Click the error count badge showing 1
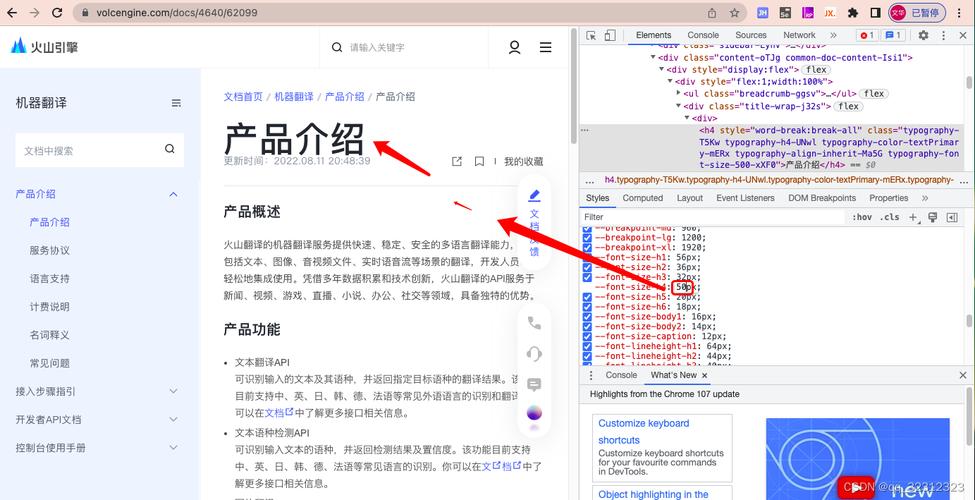This screenshot has height=500, width=975. tap(866, 35)
